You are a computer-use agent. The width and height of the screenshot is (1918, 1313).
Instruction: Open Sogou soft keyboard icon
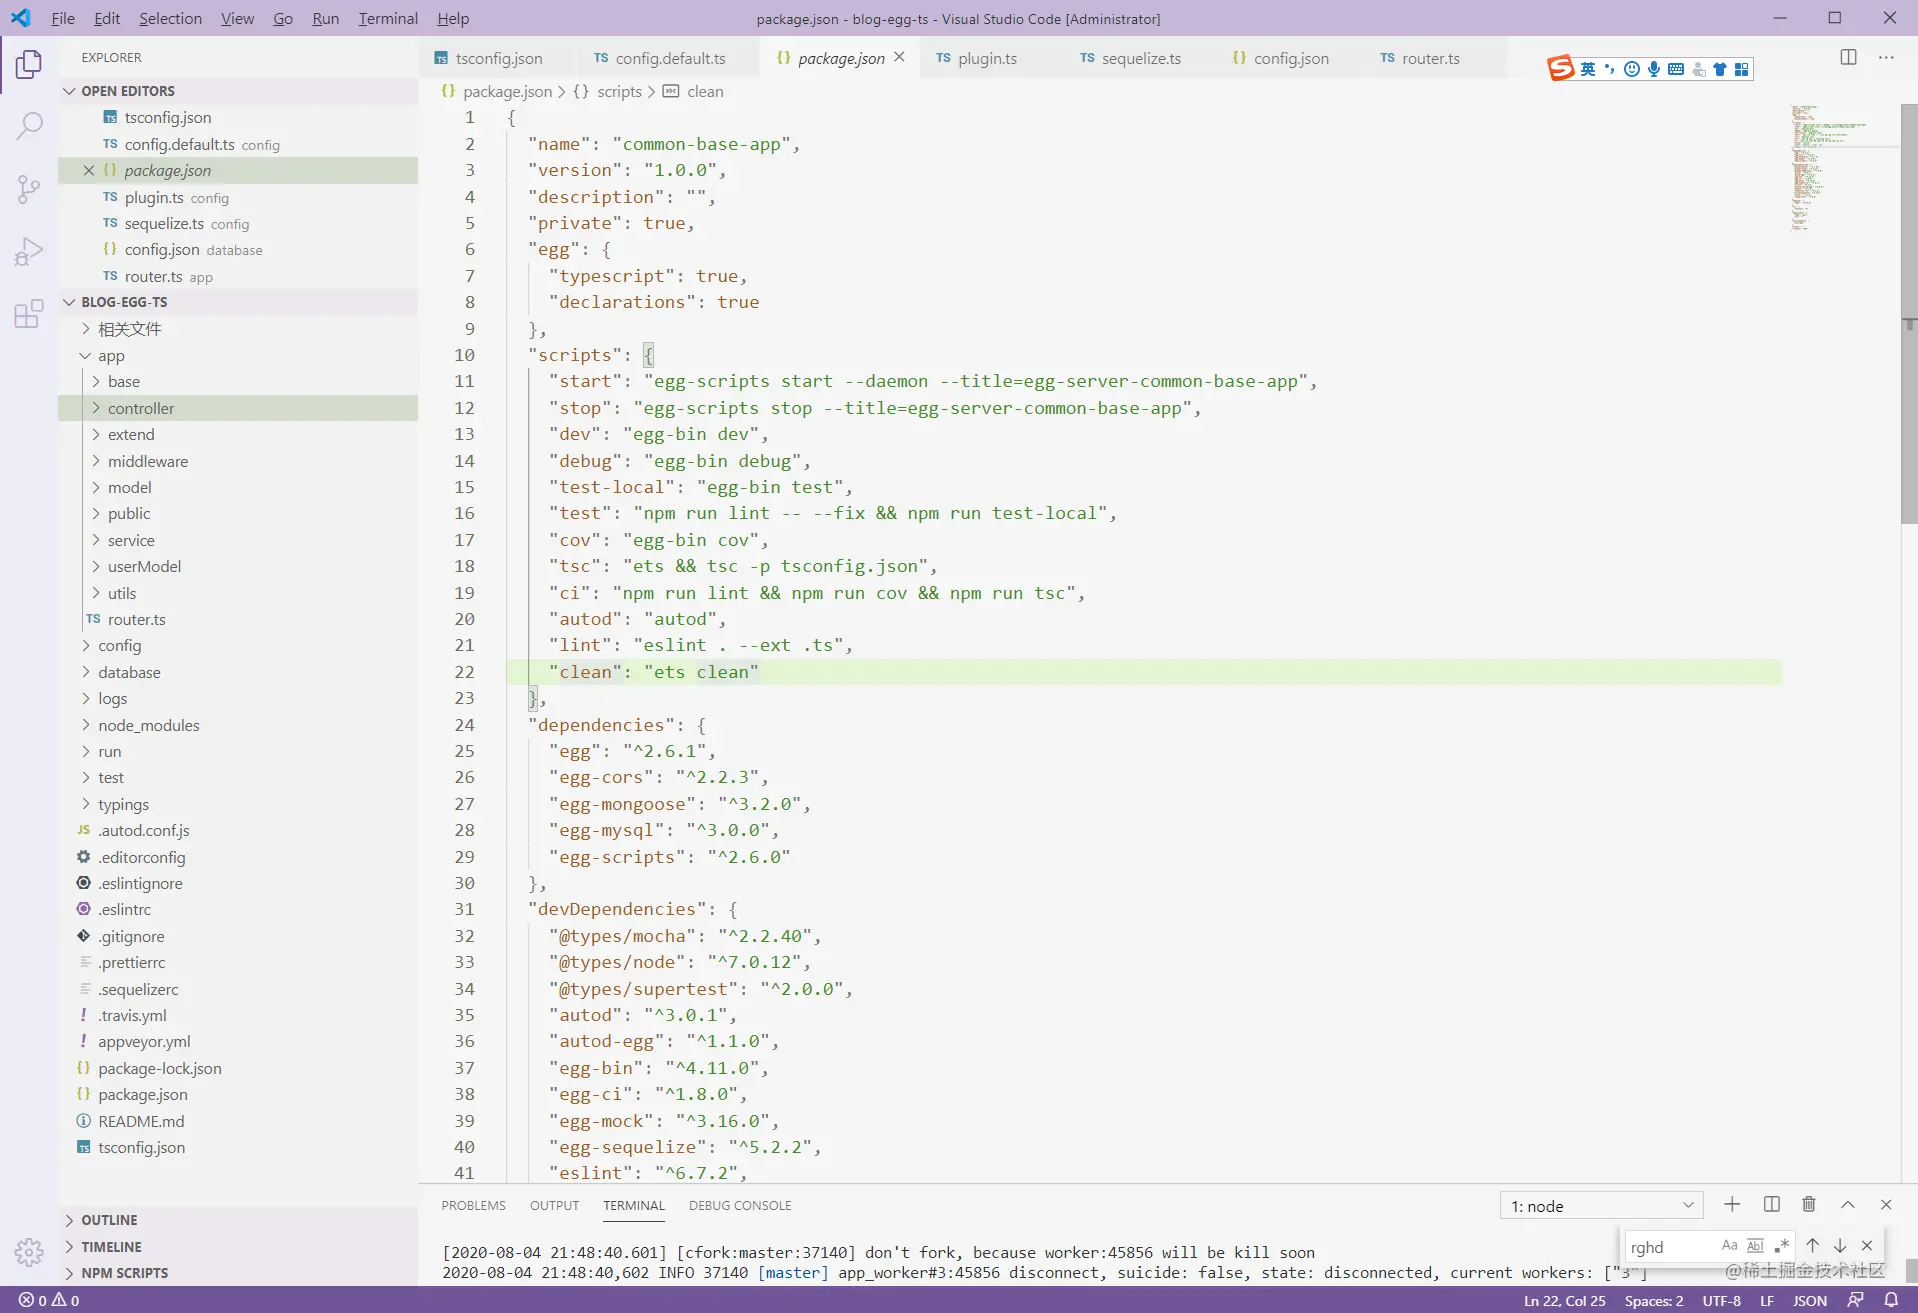1676,69
